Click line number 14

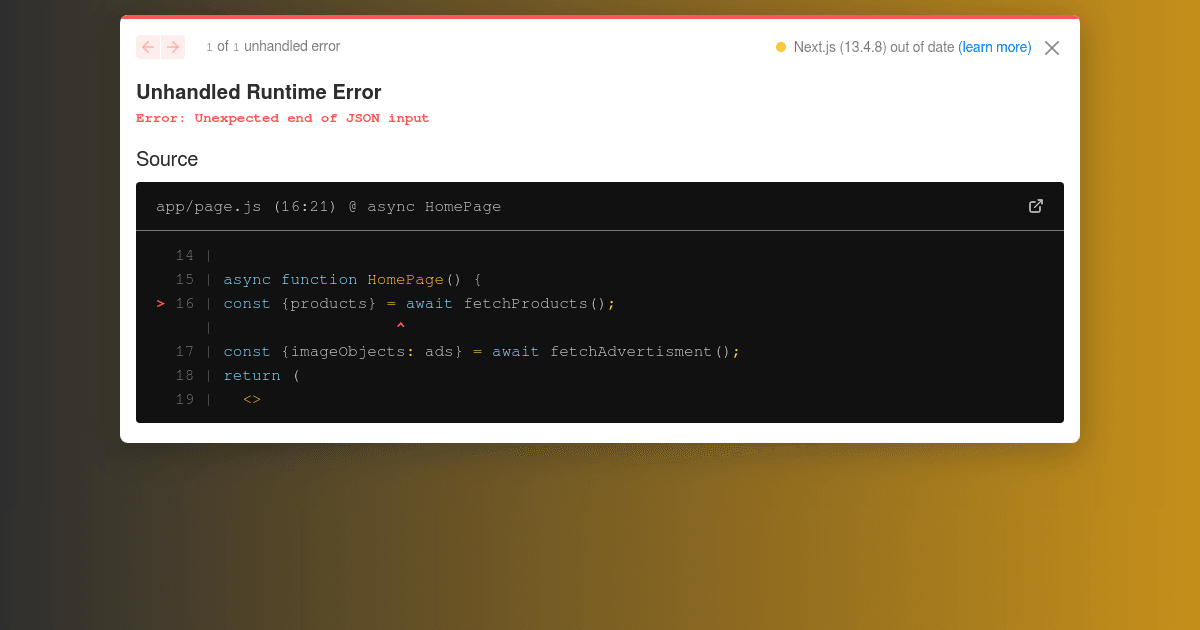click(185, 255)
